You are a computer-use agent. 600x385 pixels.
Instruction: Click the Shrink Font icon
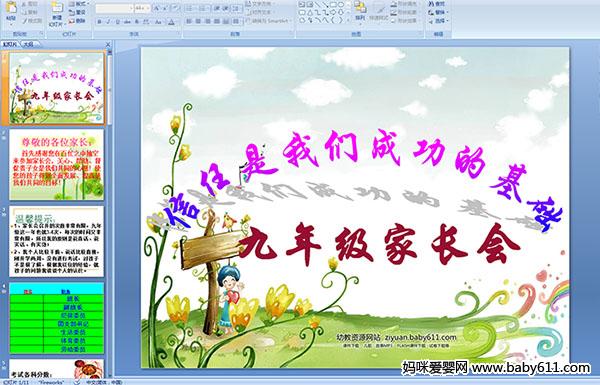(165, 8)
